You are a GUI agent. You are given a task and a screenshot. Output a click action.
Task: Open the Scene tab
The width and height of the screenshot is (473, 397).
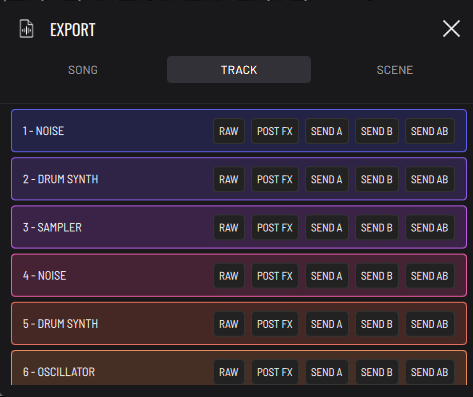pyautogui.click(x=395, y=70)
